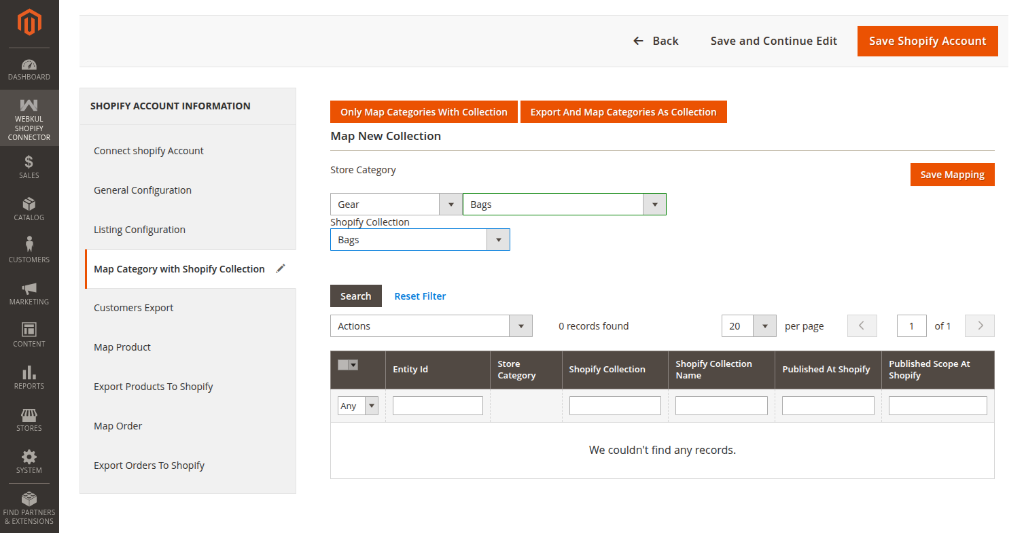Open Map Product tab
The height and width of the screenshot is (533, 1024).
point(122,347)
